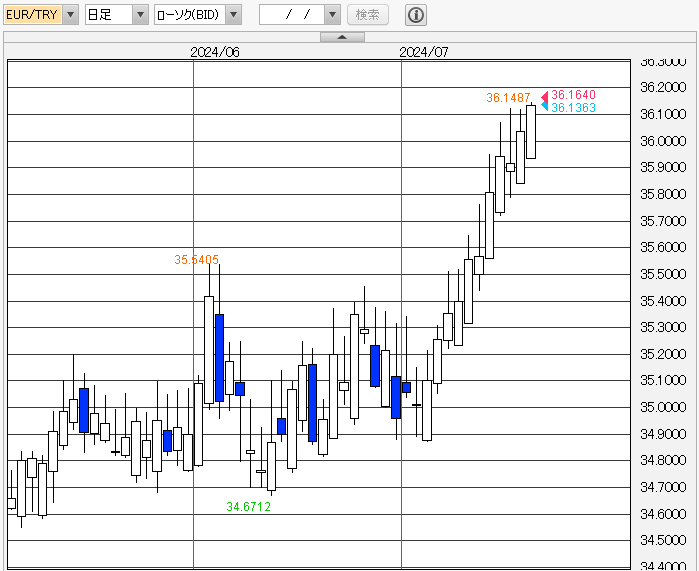Click the 36.1487 high price label
This screenshot has height=571, width=699.
click(x=508, y=98)
